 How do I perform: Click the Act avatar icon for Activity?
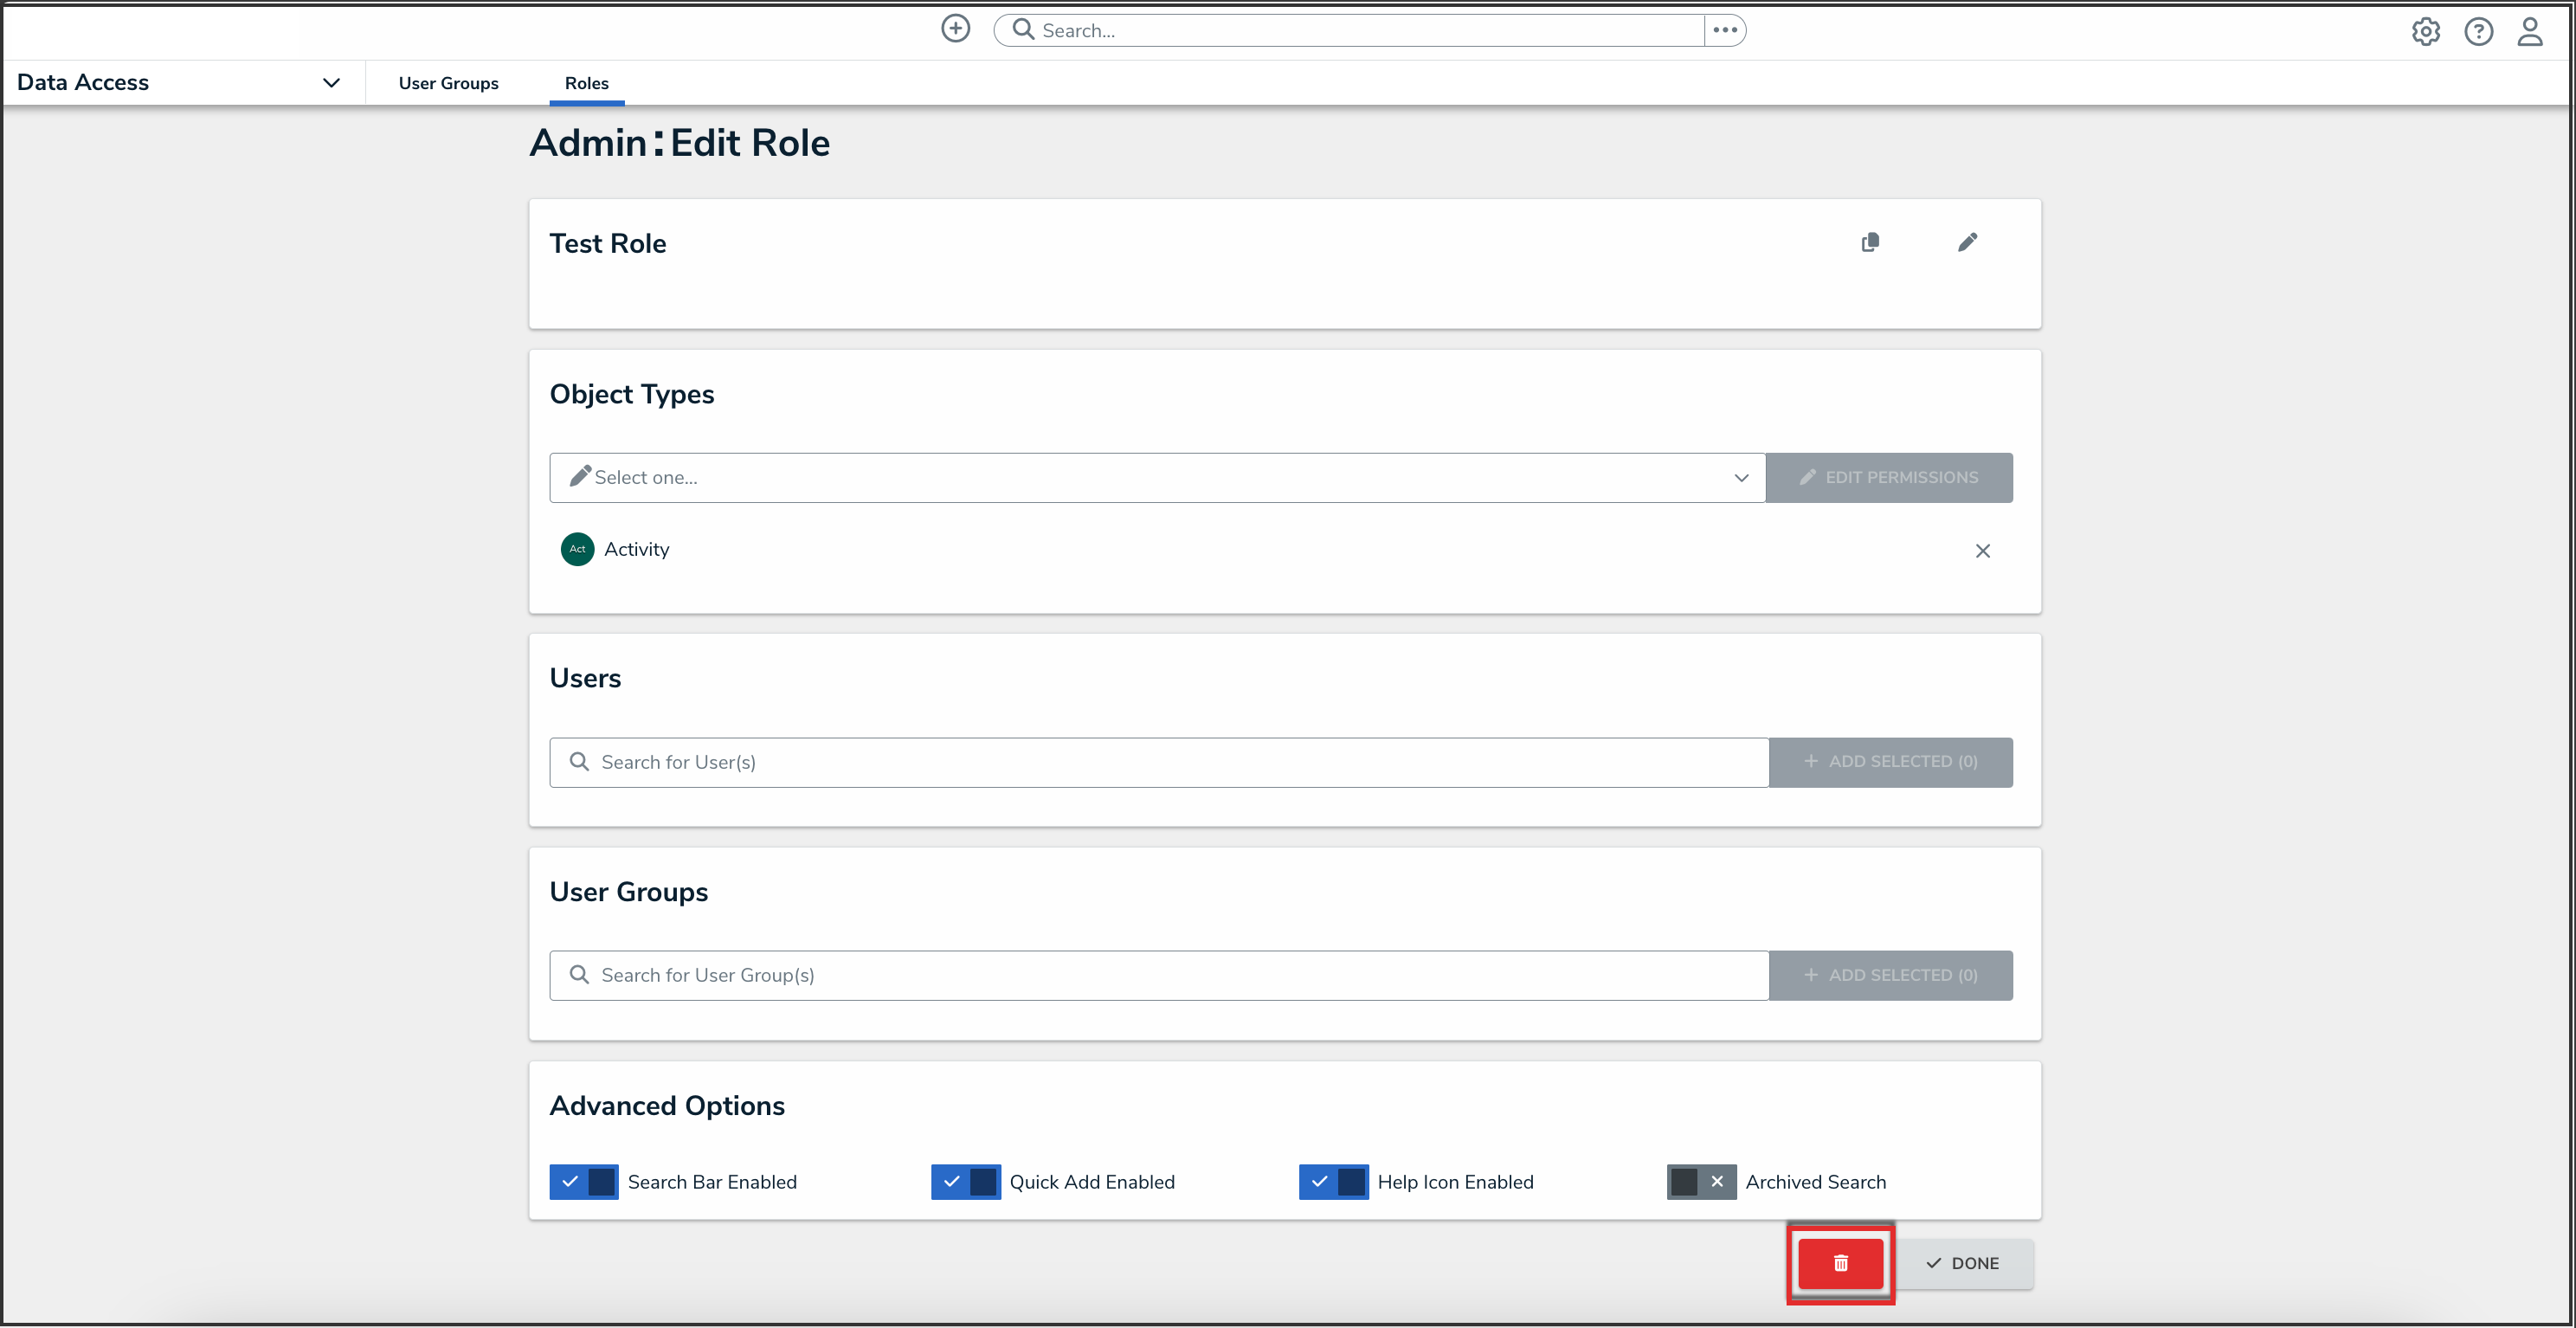tap(577, 549)
